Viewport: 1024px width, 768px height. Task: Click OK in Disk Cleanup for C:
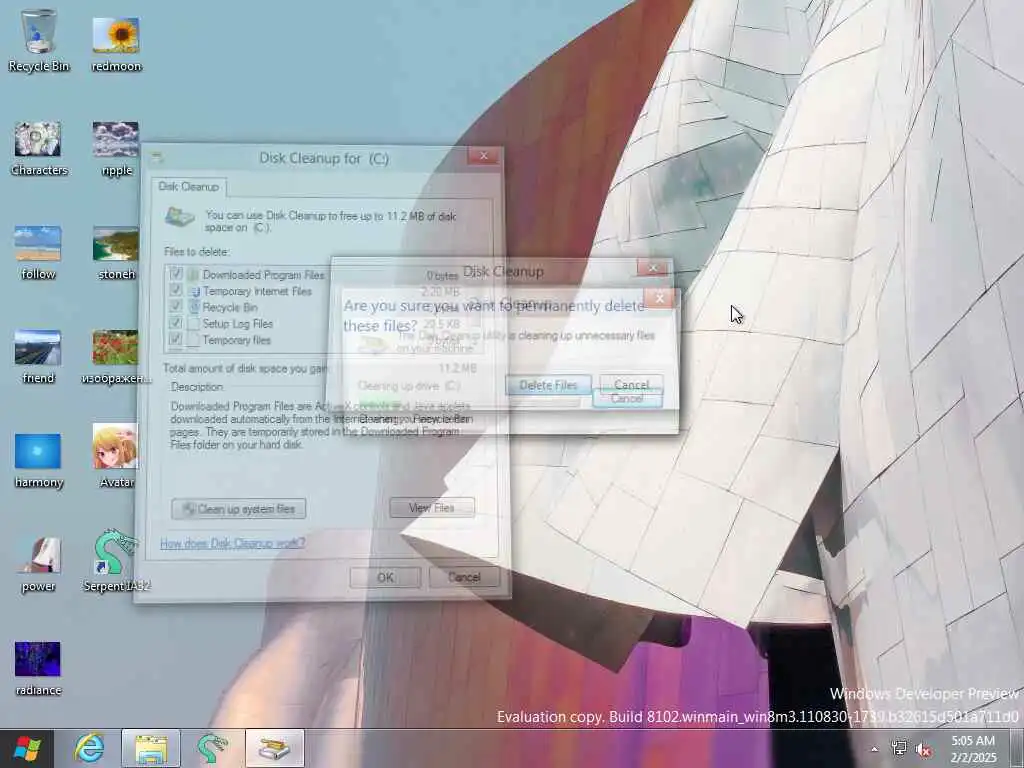(385, 577)
